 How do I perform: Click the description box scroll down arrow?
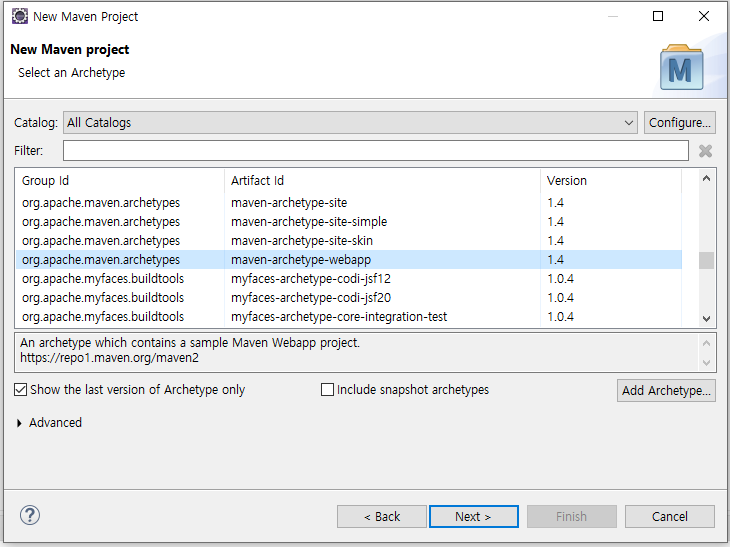click(706, 363)
